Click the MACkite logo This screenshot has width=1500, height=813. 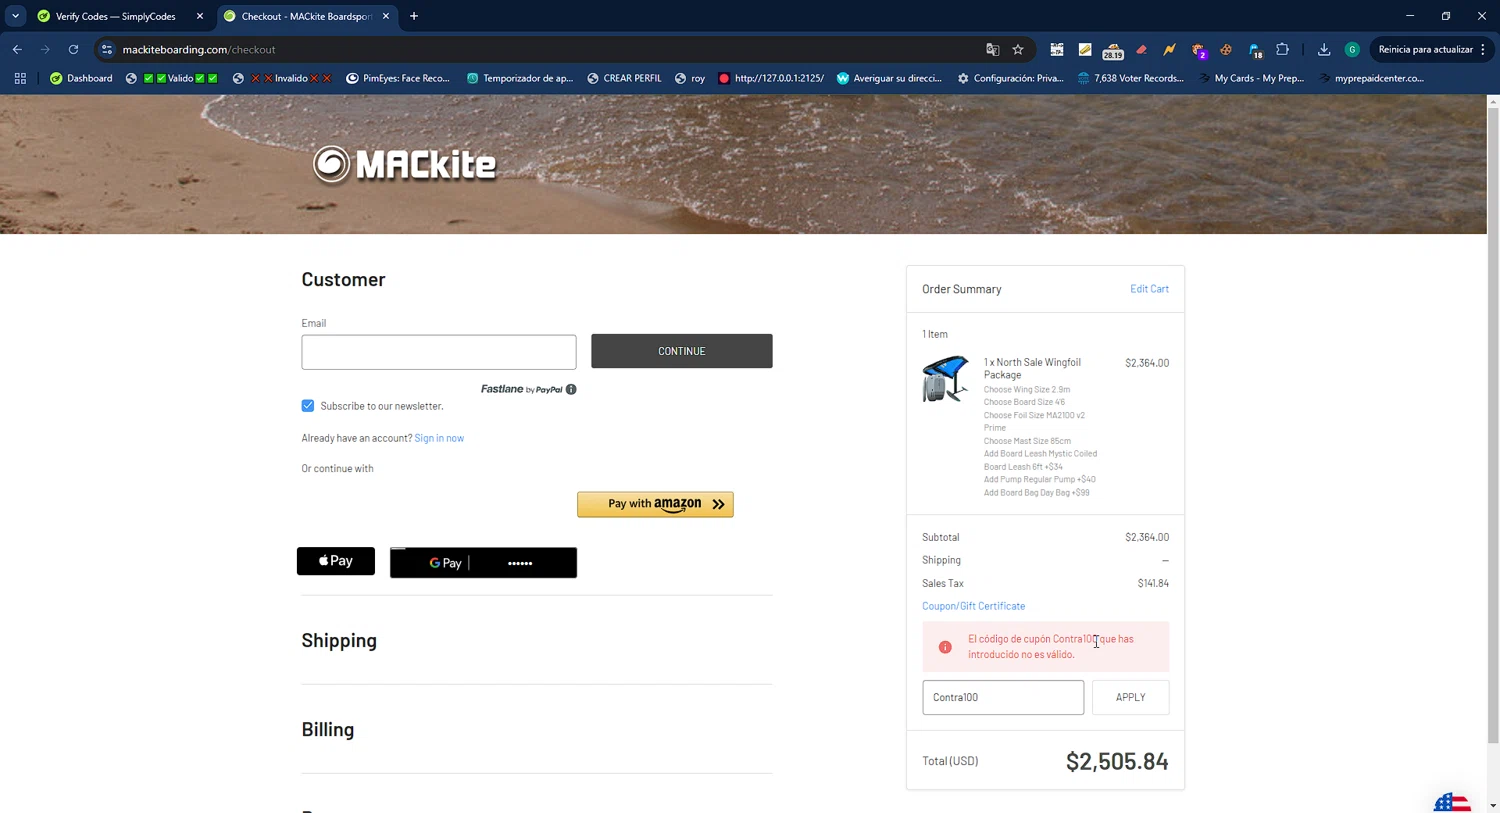click(404, 164)
